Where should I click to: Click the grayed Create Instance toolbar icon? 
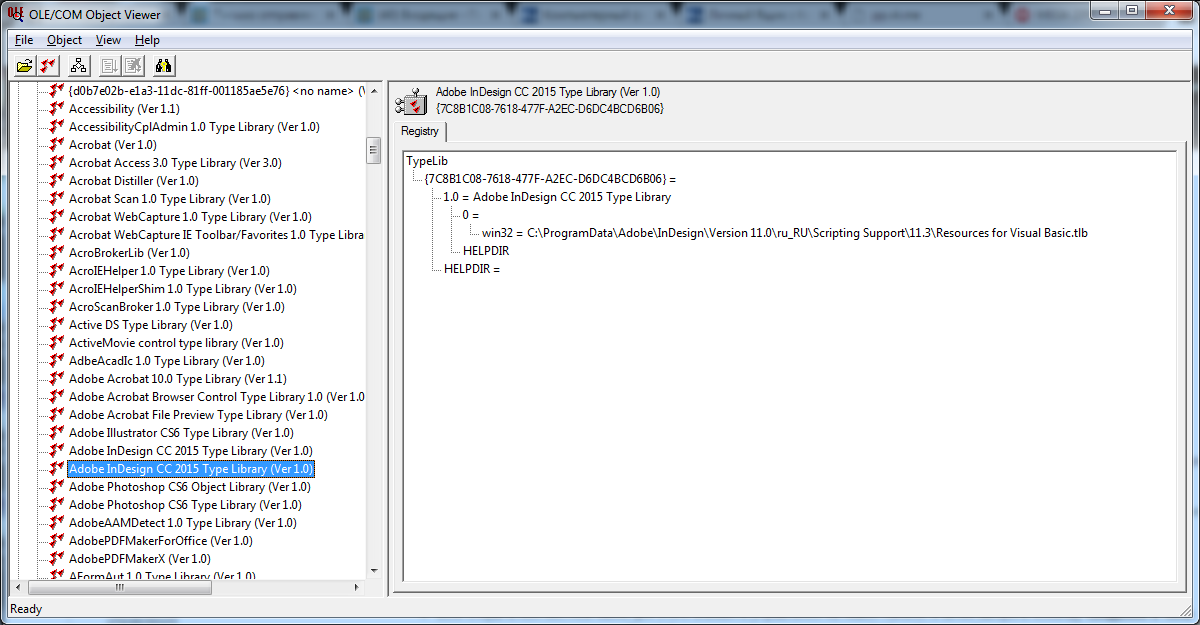tap(111, 66)
